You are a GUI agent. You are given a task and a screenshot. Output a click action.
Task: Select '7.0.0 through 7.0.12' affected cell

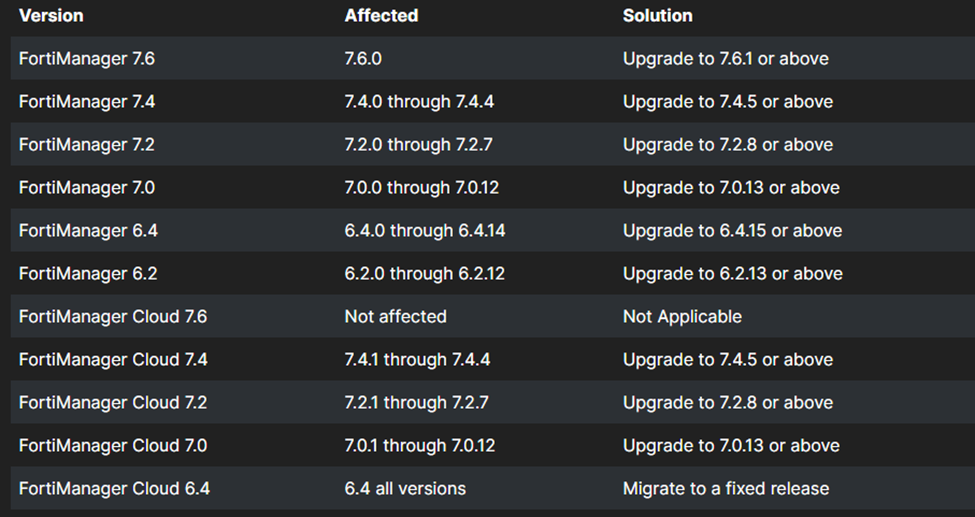[x=422, y=187]
